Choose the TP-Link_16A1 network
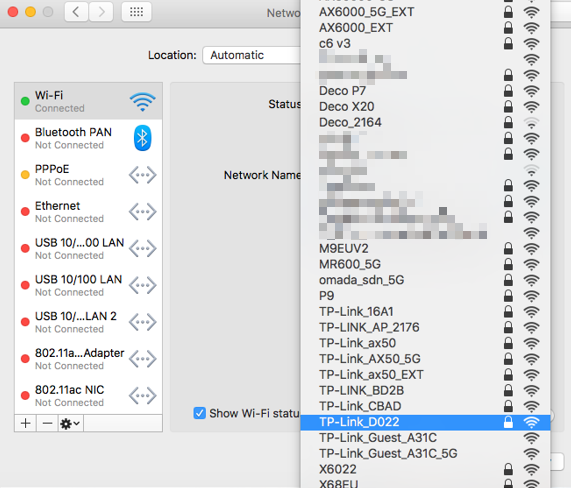 425,312
